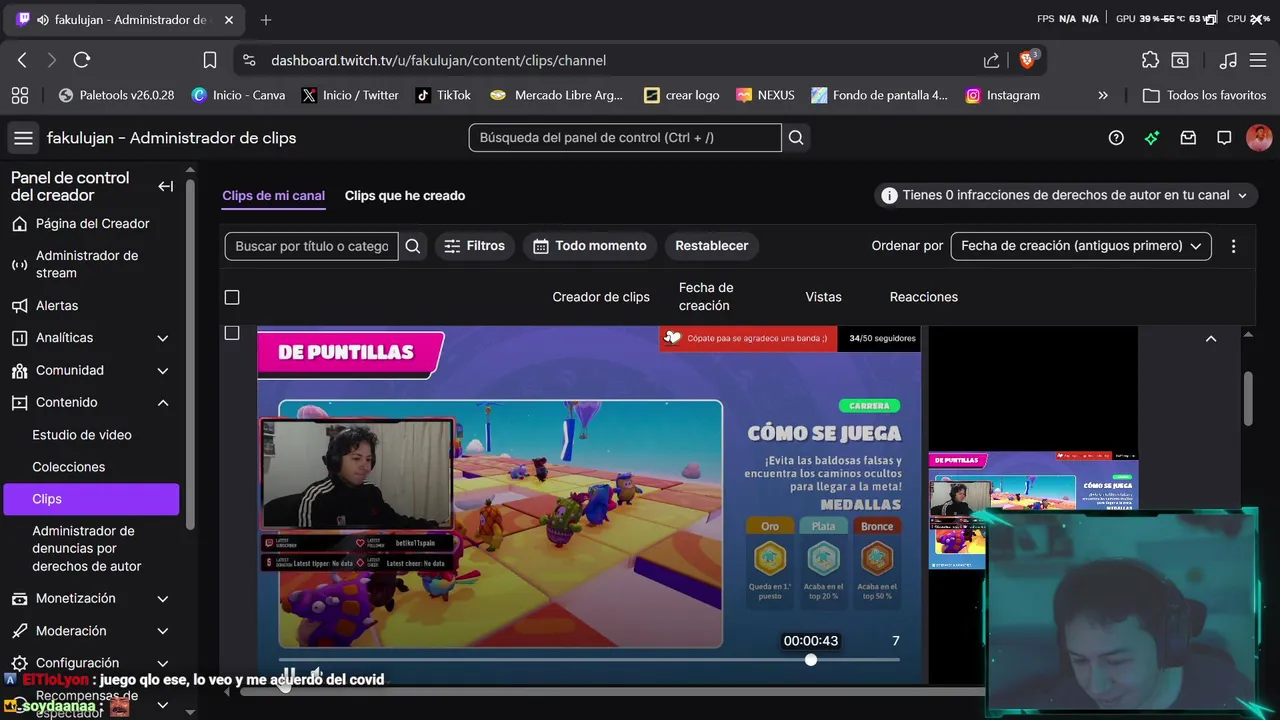Open the user profile avatar
The height and width of the screenshot is (720, 1280).
[x=1259, y=138]
